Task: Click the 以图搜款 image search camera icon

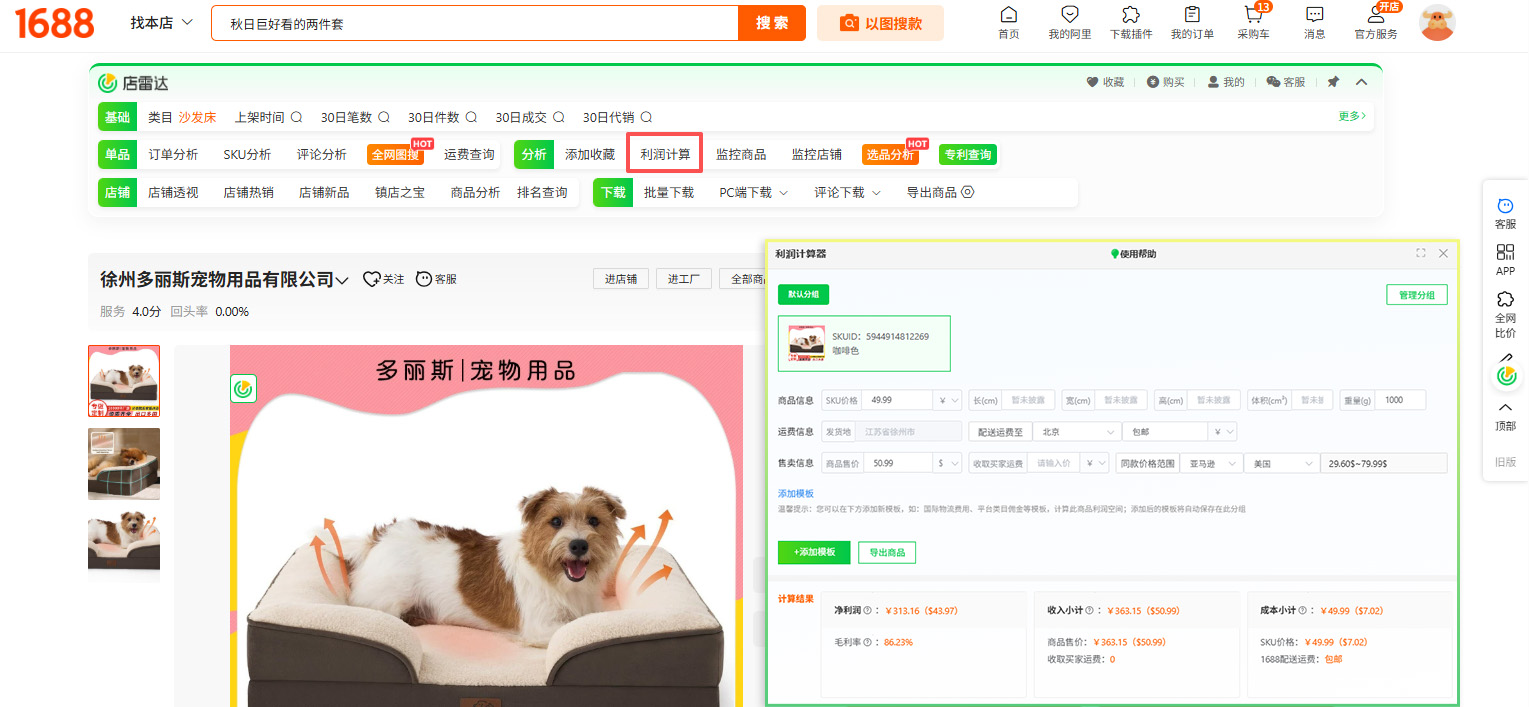Action: [849, 22]
